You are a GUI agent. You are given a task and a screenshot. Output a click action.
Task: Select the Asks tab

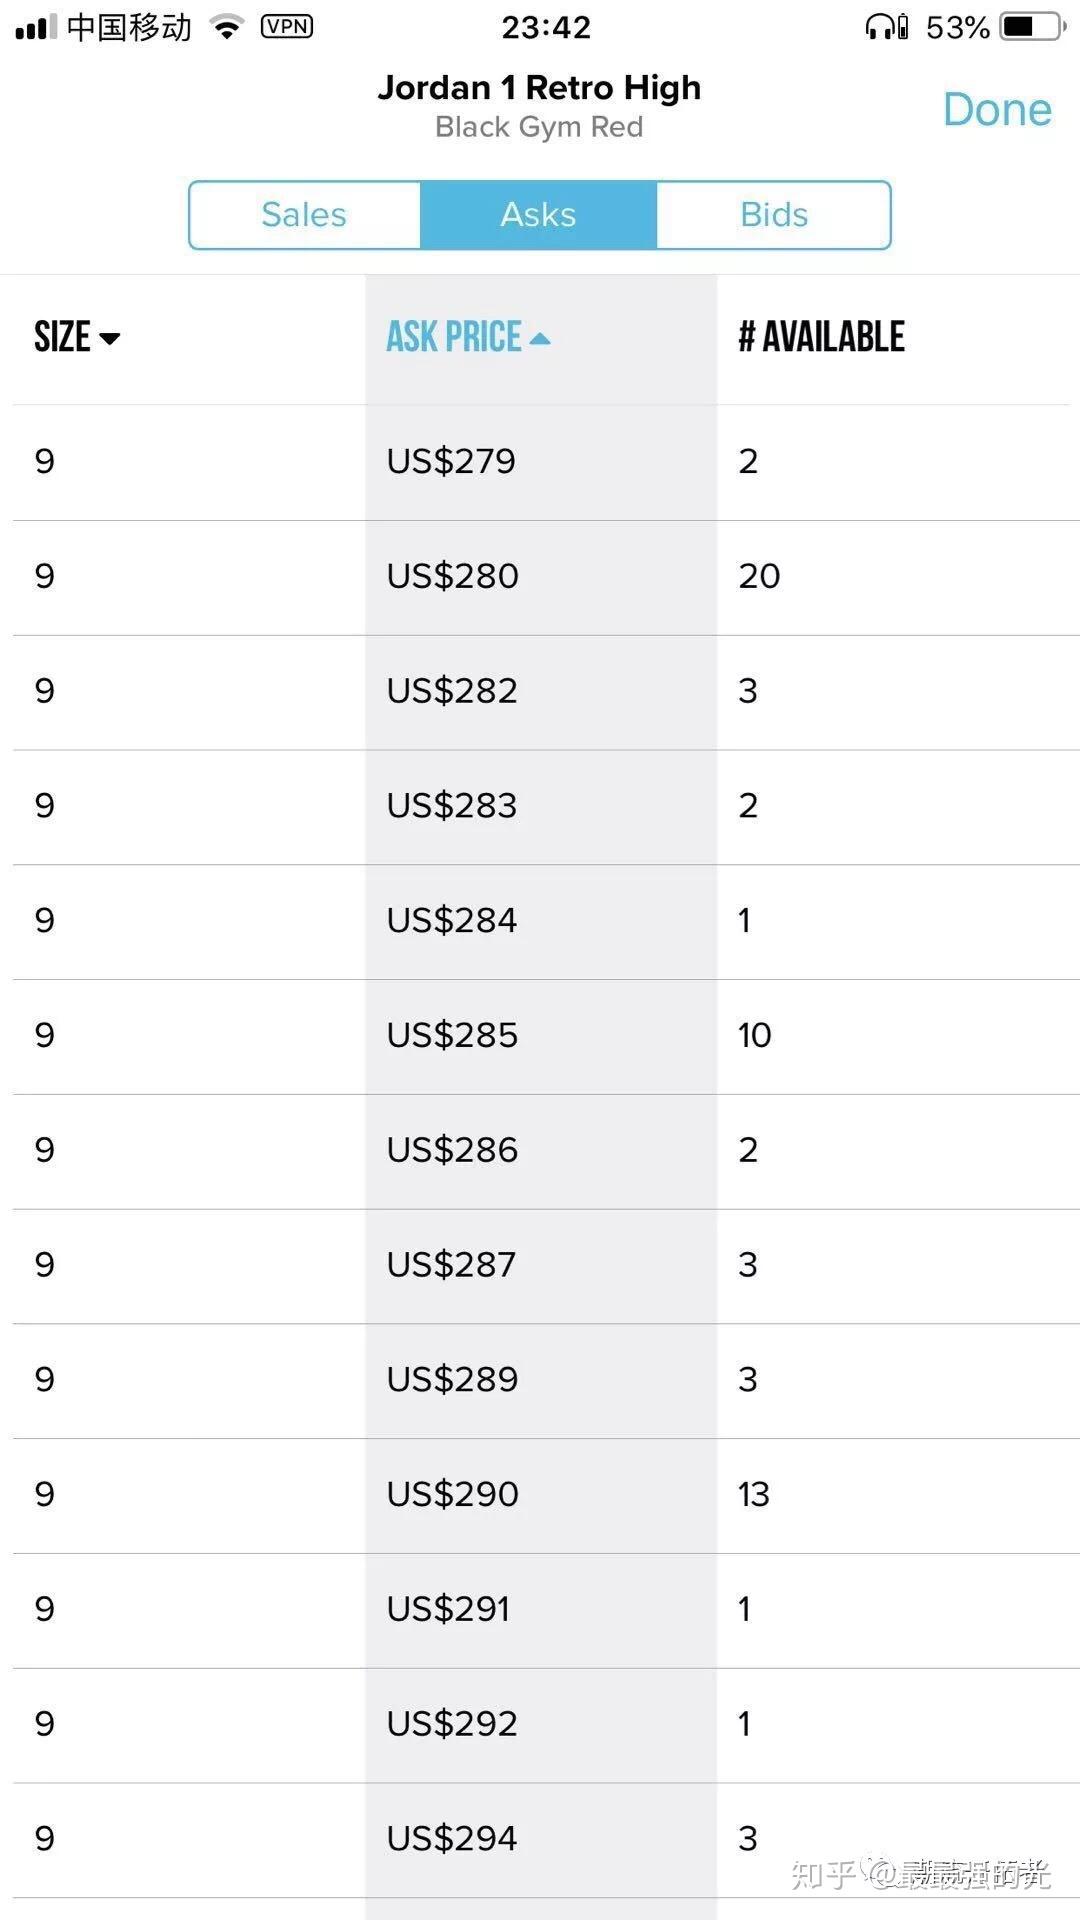(x=538, y=214)
